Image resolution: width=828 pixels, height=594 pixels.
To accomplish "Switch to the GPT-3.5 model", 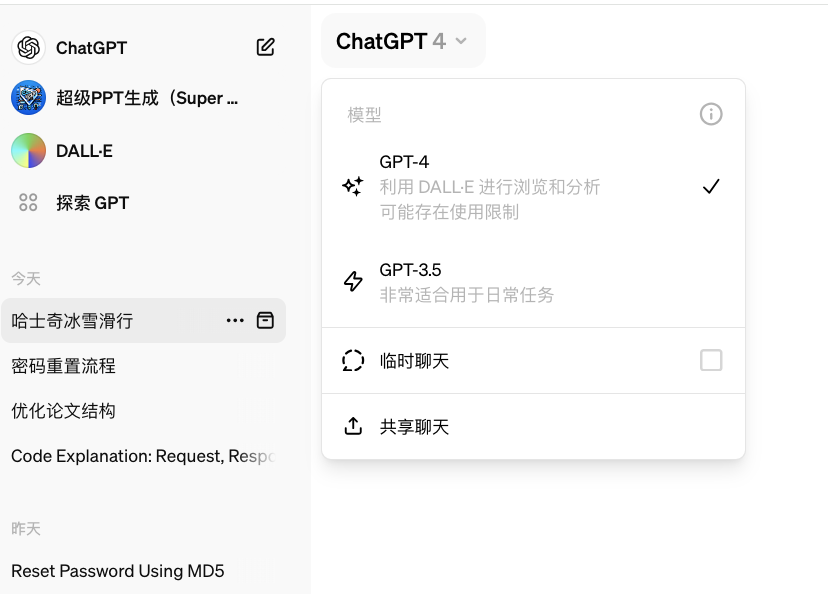I will (532, 282).
